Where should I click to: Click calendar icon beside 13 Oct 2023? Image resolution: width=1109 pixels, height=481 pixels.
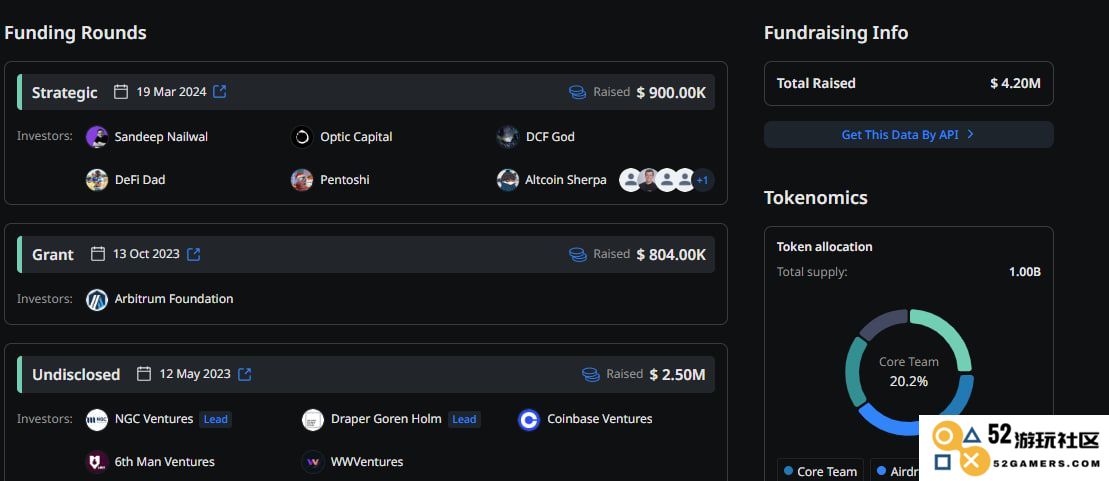pyautogui.click(x=98, y=254)
